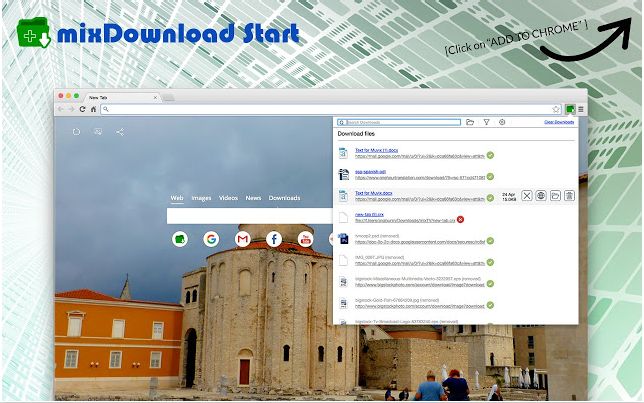Bookmark the page with the star icon

tap(556, 109)
